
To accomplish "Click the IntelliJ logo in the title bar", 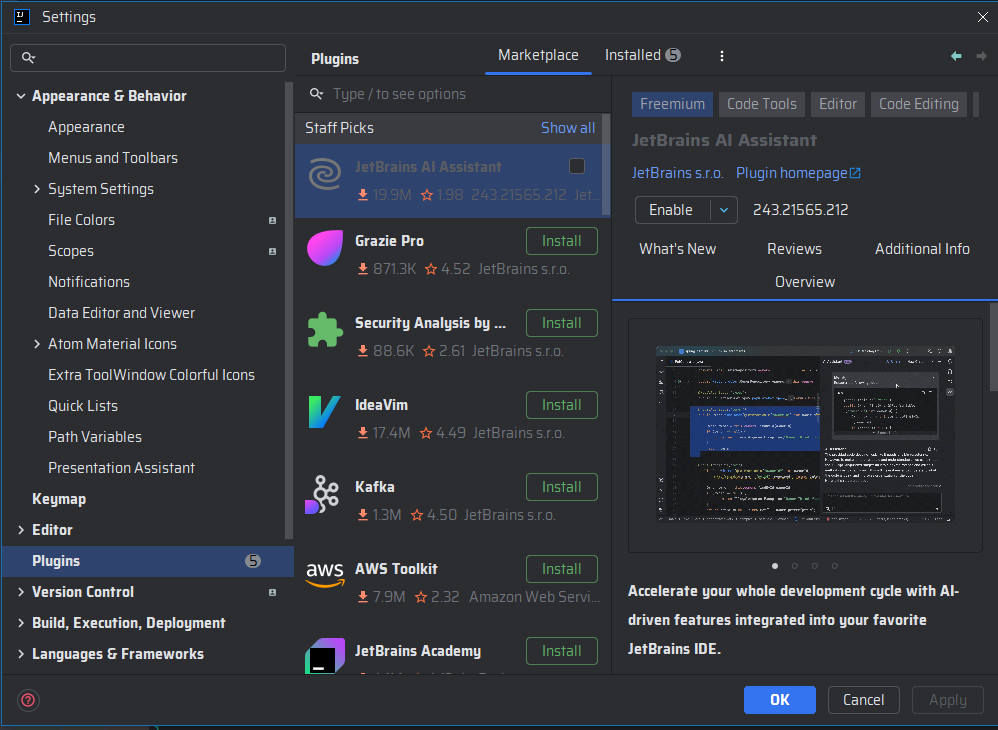I will (x=22, y=17).
